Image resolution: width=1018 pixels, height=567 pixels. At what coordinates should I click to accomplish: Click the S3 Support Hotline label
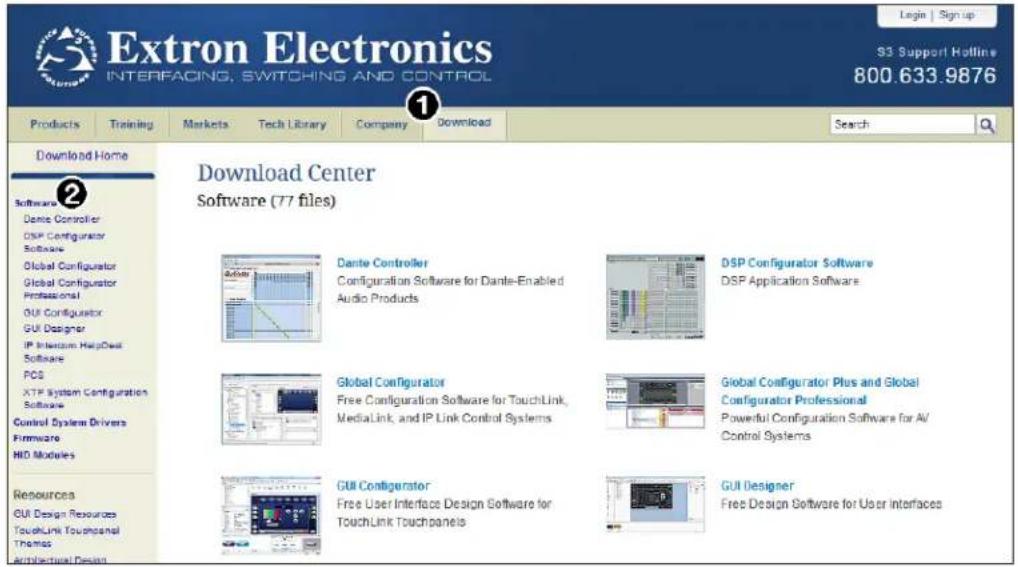(936, 52)
